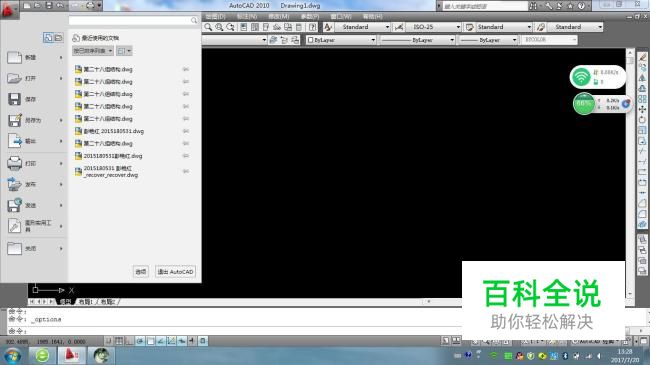
Task: Click the Save icon in Quick Access toolbar
Action: coord(49,5)
